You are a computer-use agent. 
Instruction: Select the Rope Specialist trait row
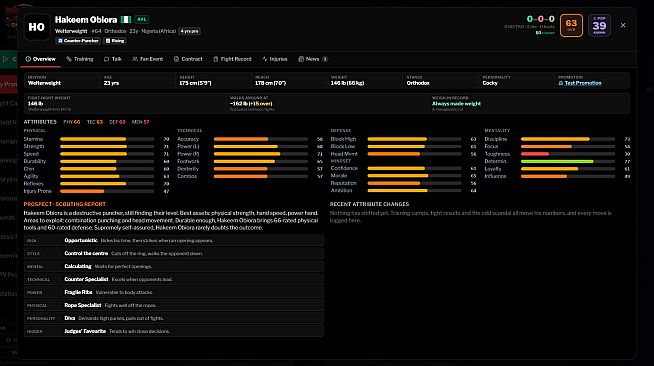pyautogui.click(x=174, y=305)
